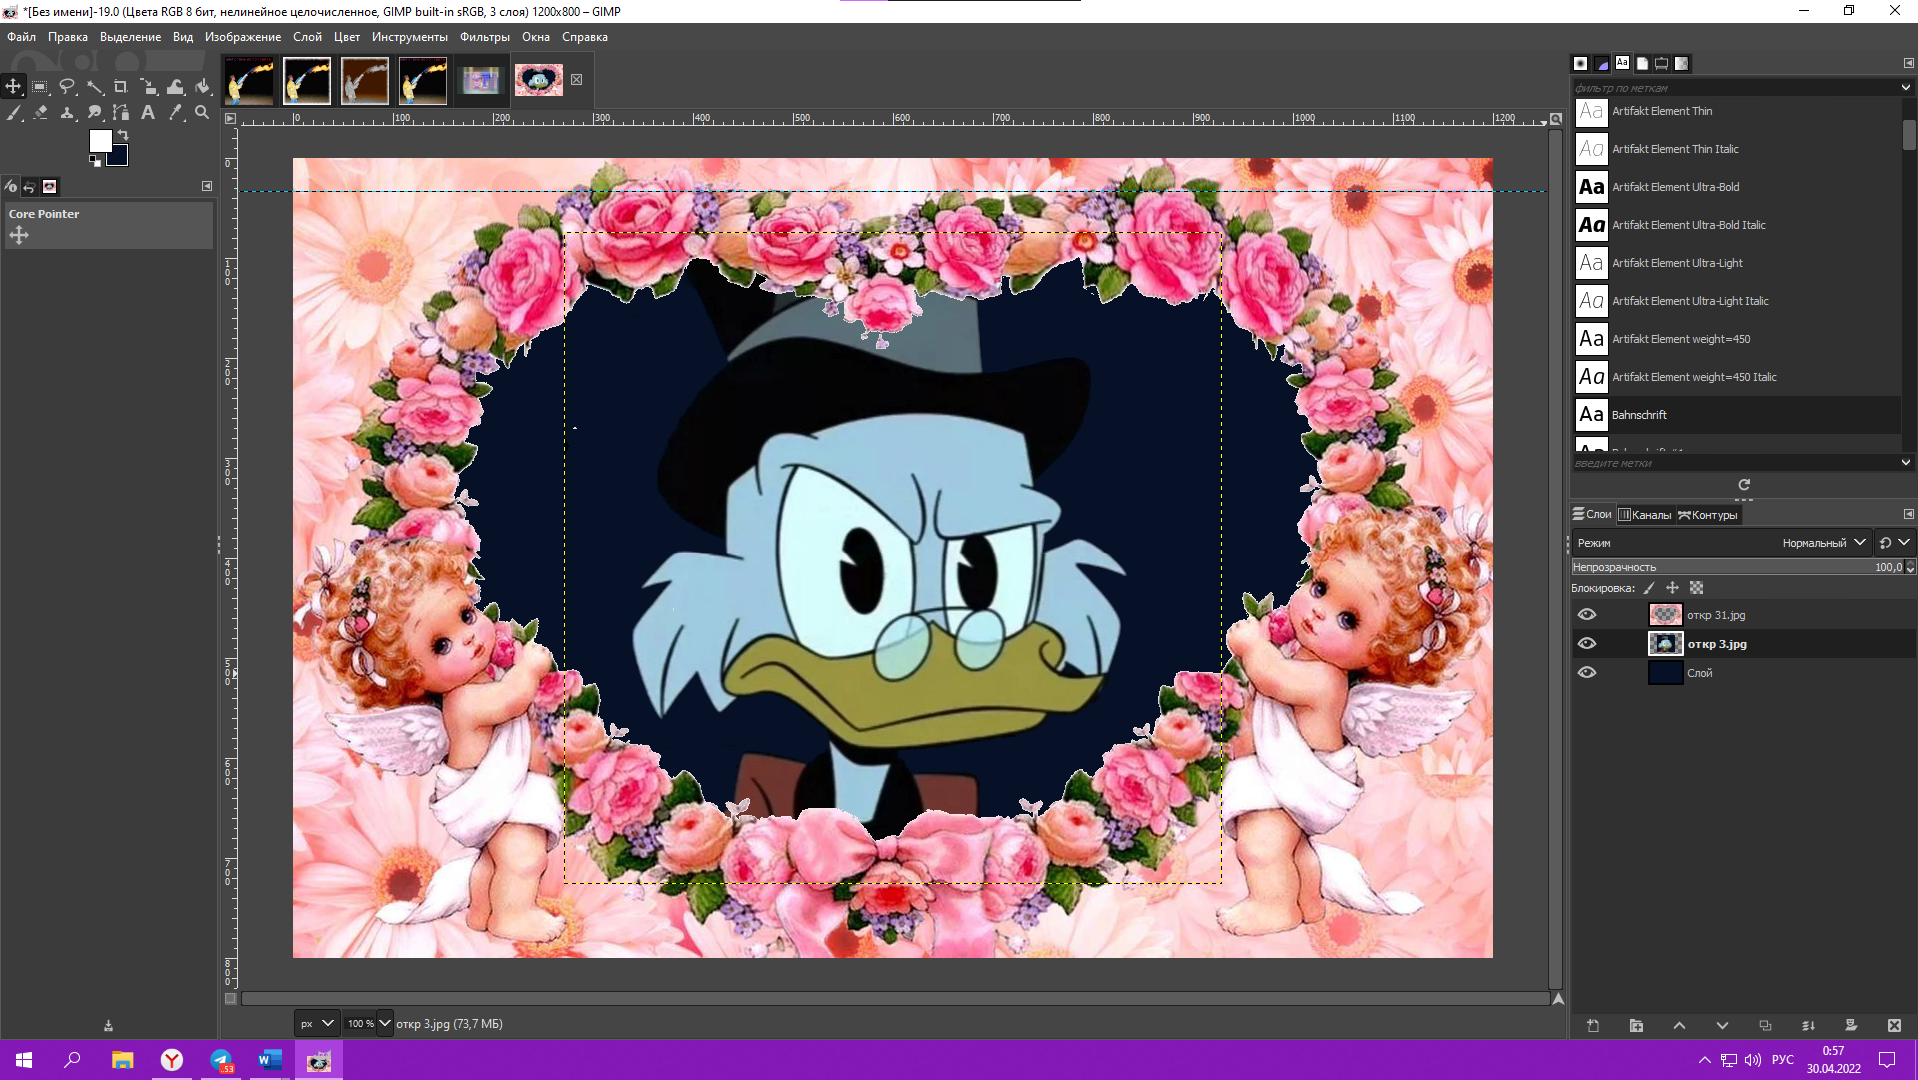The width and height of the screenshot is (1918, 1080).
Task: Select font Artifakt Element Ultra-Bold
Action: (1737, 187)
